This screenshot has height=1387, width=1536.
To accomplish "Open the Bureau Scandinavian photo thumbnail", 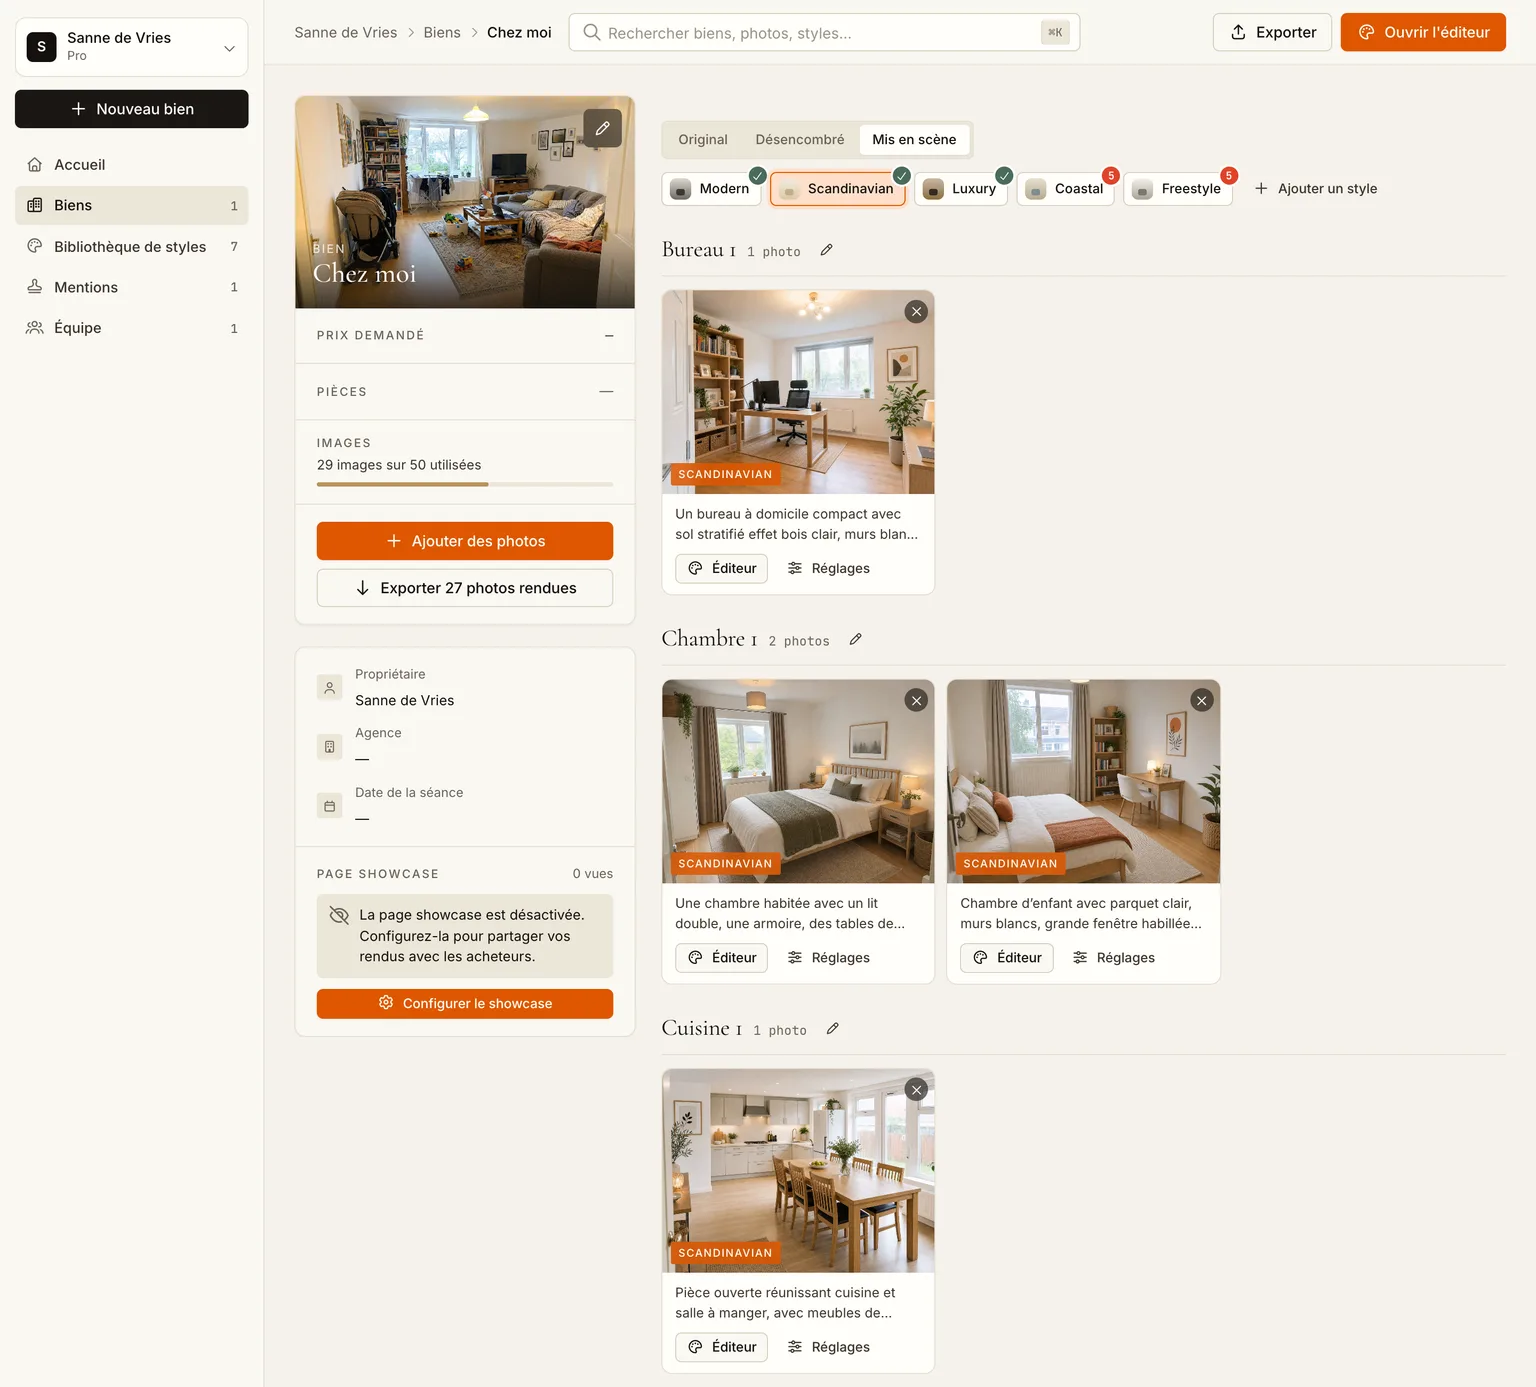I will [798, 392].
